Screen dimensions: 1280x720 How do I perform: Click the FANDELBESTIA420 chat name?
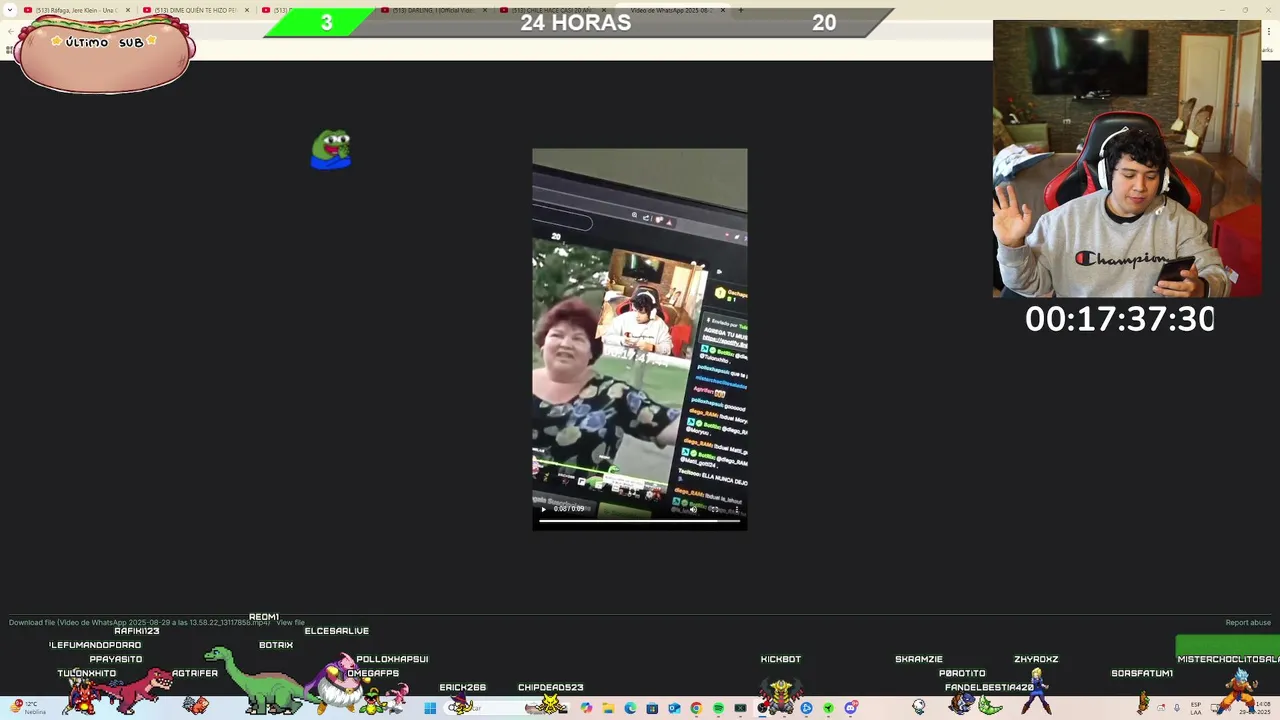pyautogui.click(x=989, y=687)
